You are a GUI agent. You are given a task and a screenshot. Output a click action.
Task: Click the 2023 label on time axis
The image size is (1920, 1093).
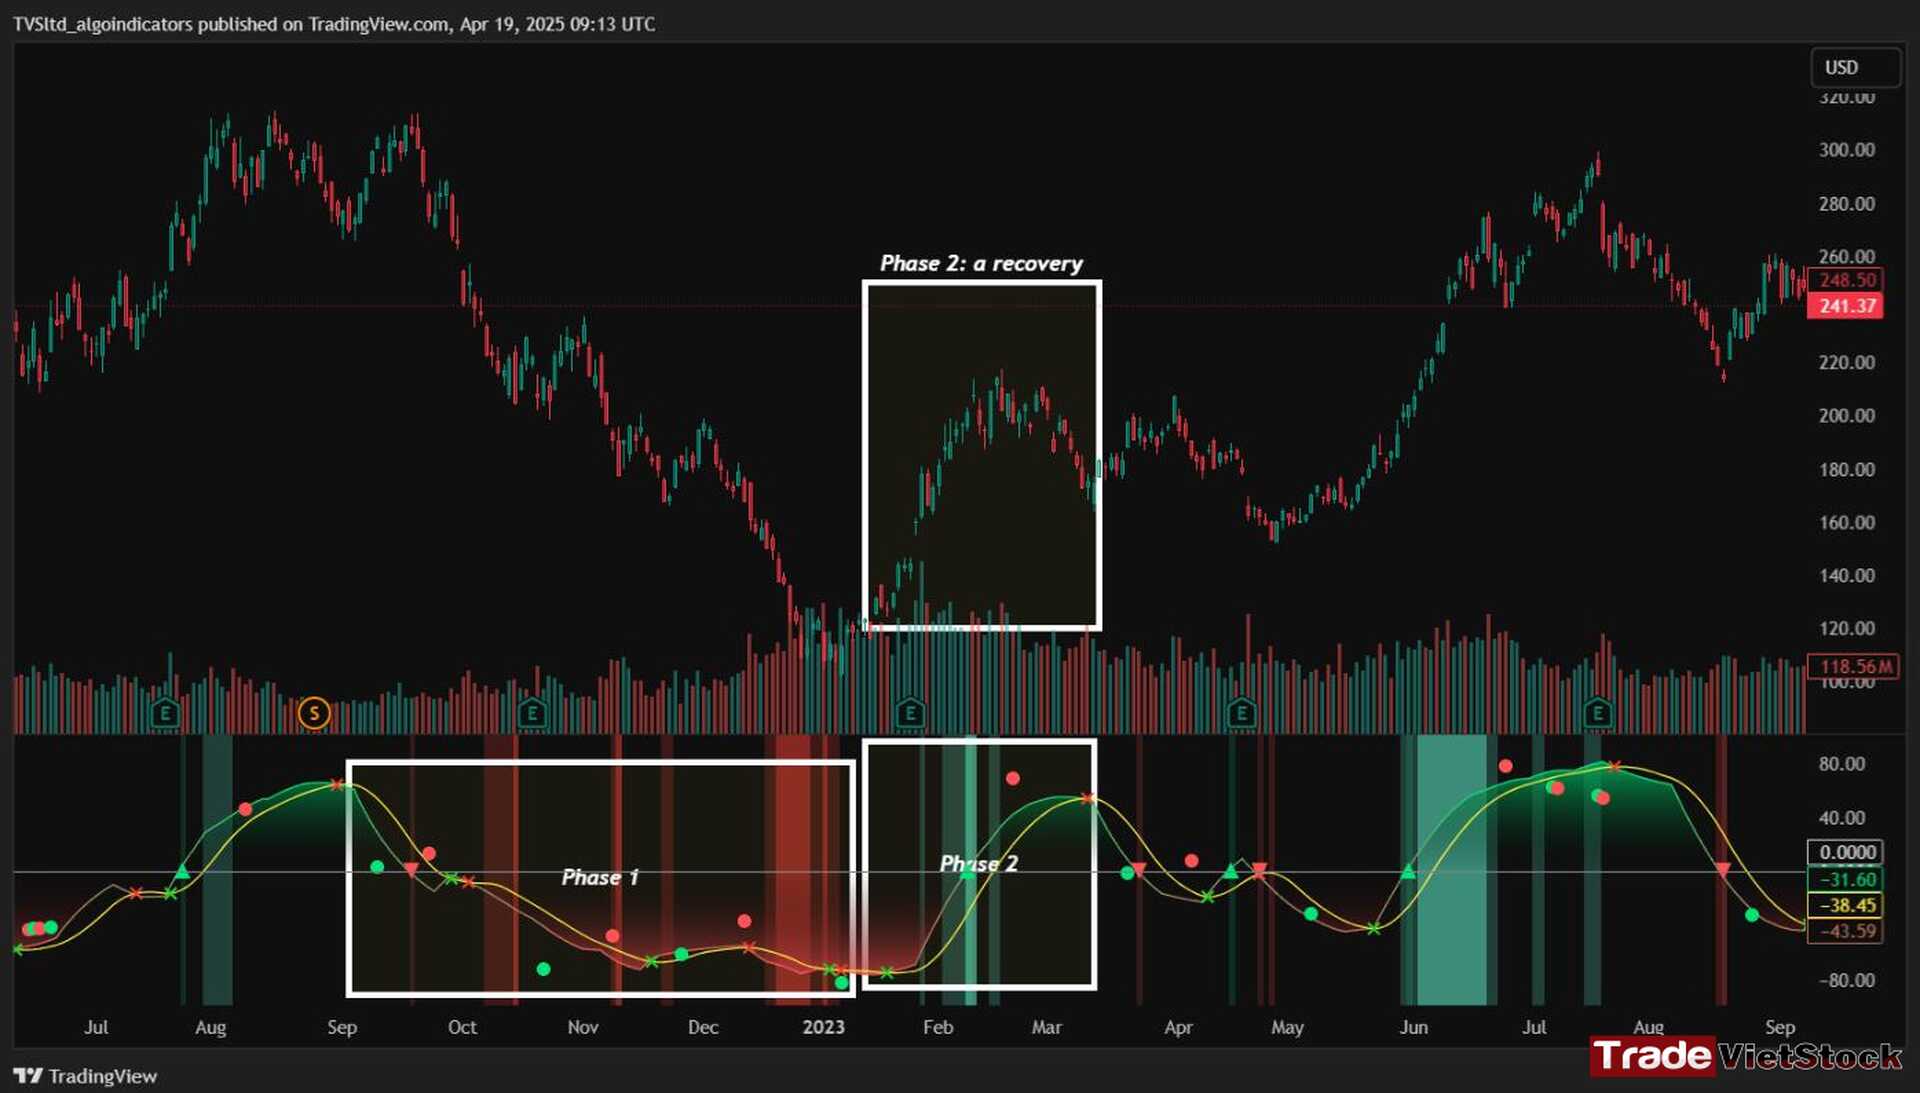(x=823, y=1027)
